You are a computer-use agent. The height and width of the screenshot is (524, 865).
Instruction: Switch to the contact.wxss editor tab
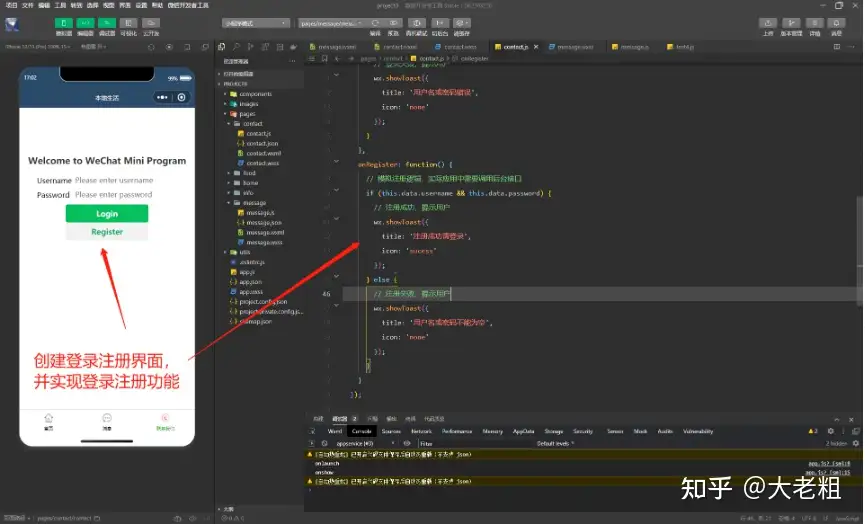click(456, 47)
